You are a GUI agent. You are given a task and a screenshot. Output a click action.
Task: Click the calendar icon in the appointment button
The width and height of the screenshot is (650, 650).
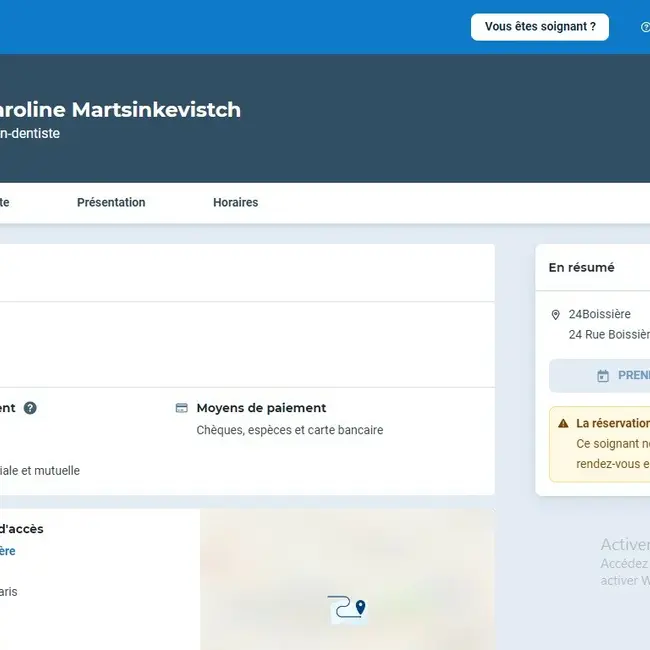pyautogui.click(x=603, y=376)
